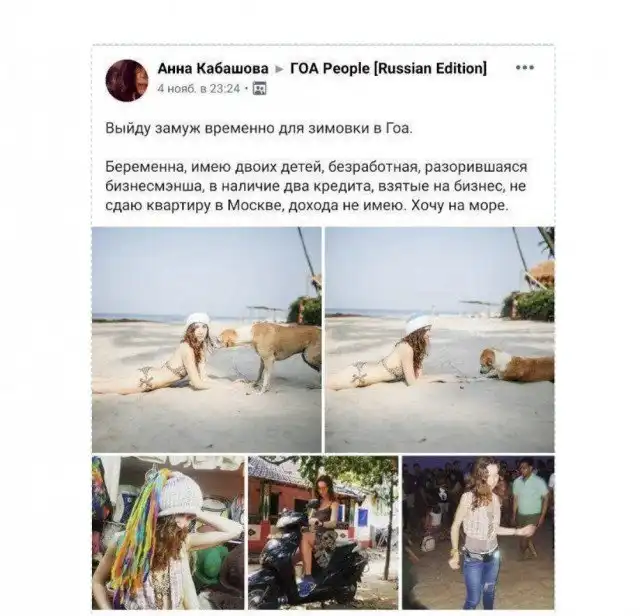This screenshot has width=640, height=616.
Task: Click the black scooter in the bottom middle photo
Action: (x=302, y=565)
